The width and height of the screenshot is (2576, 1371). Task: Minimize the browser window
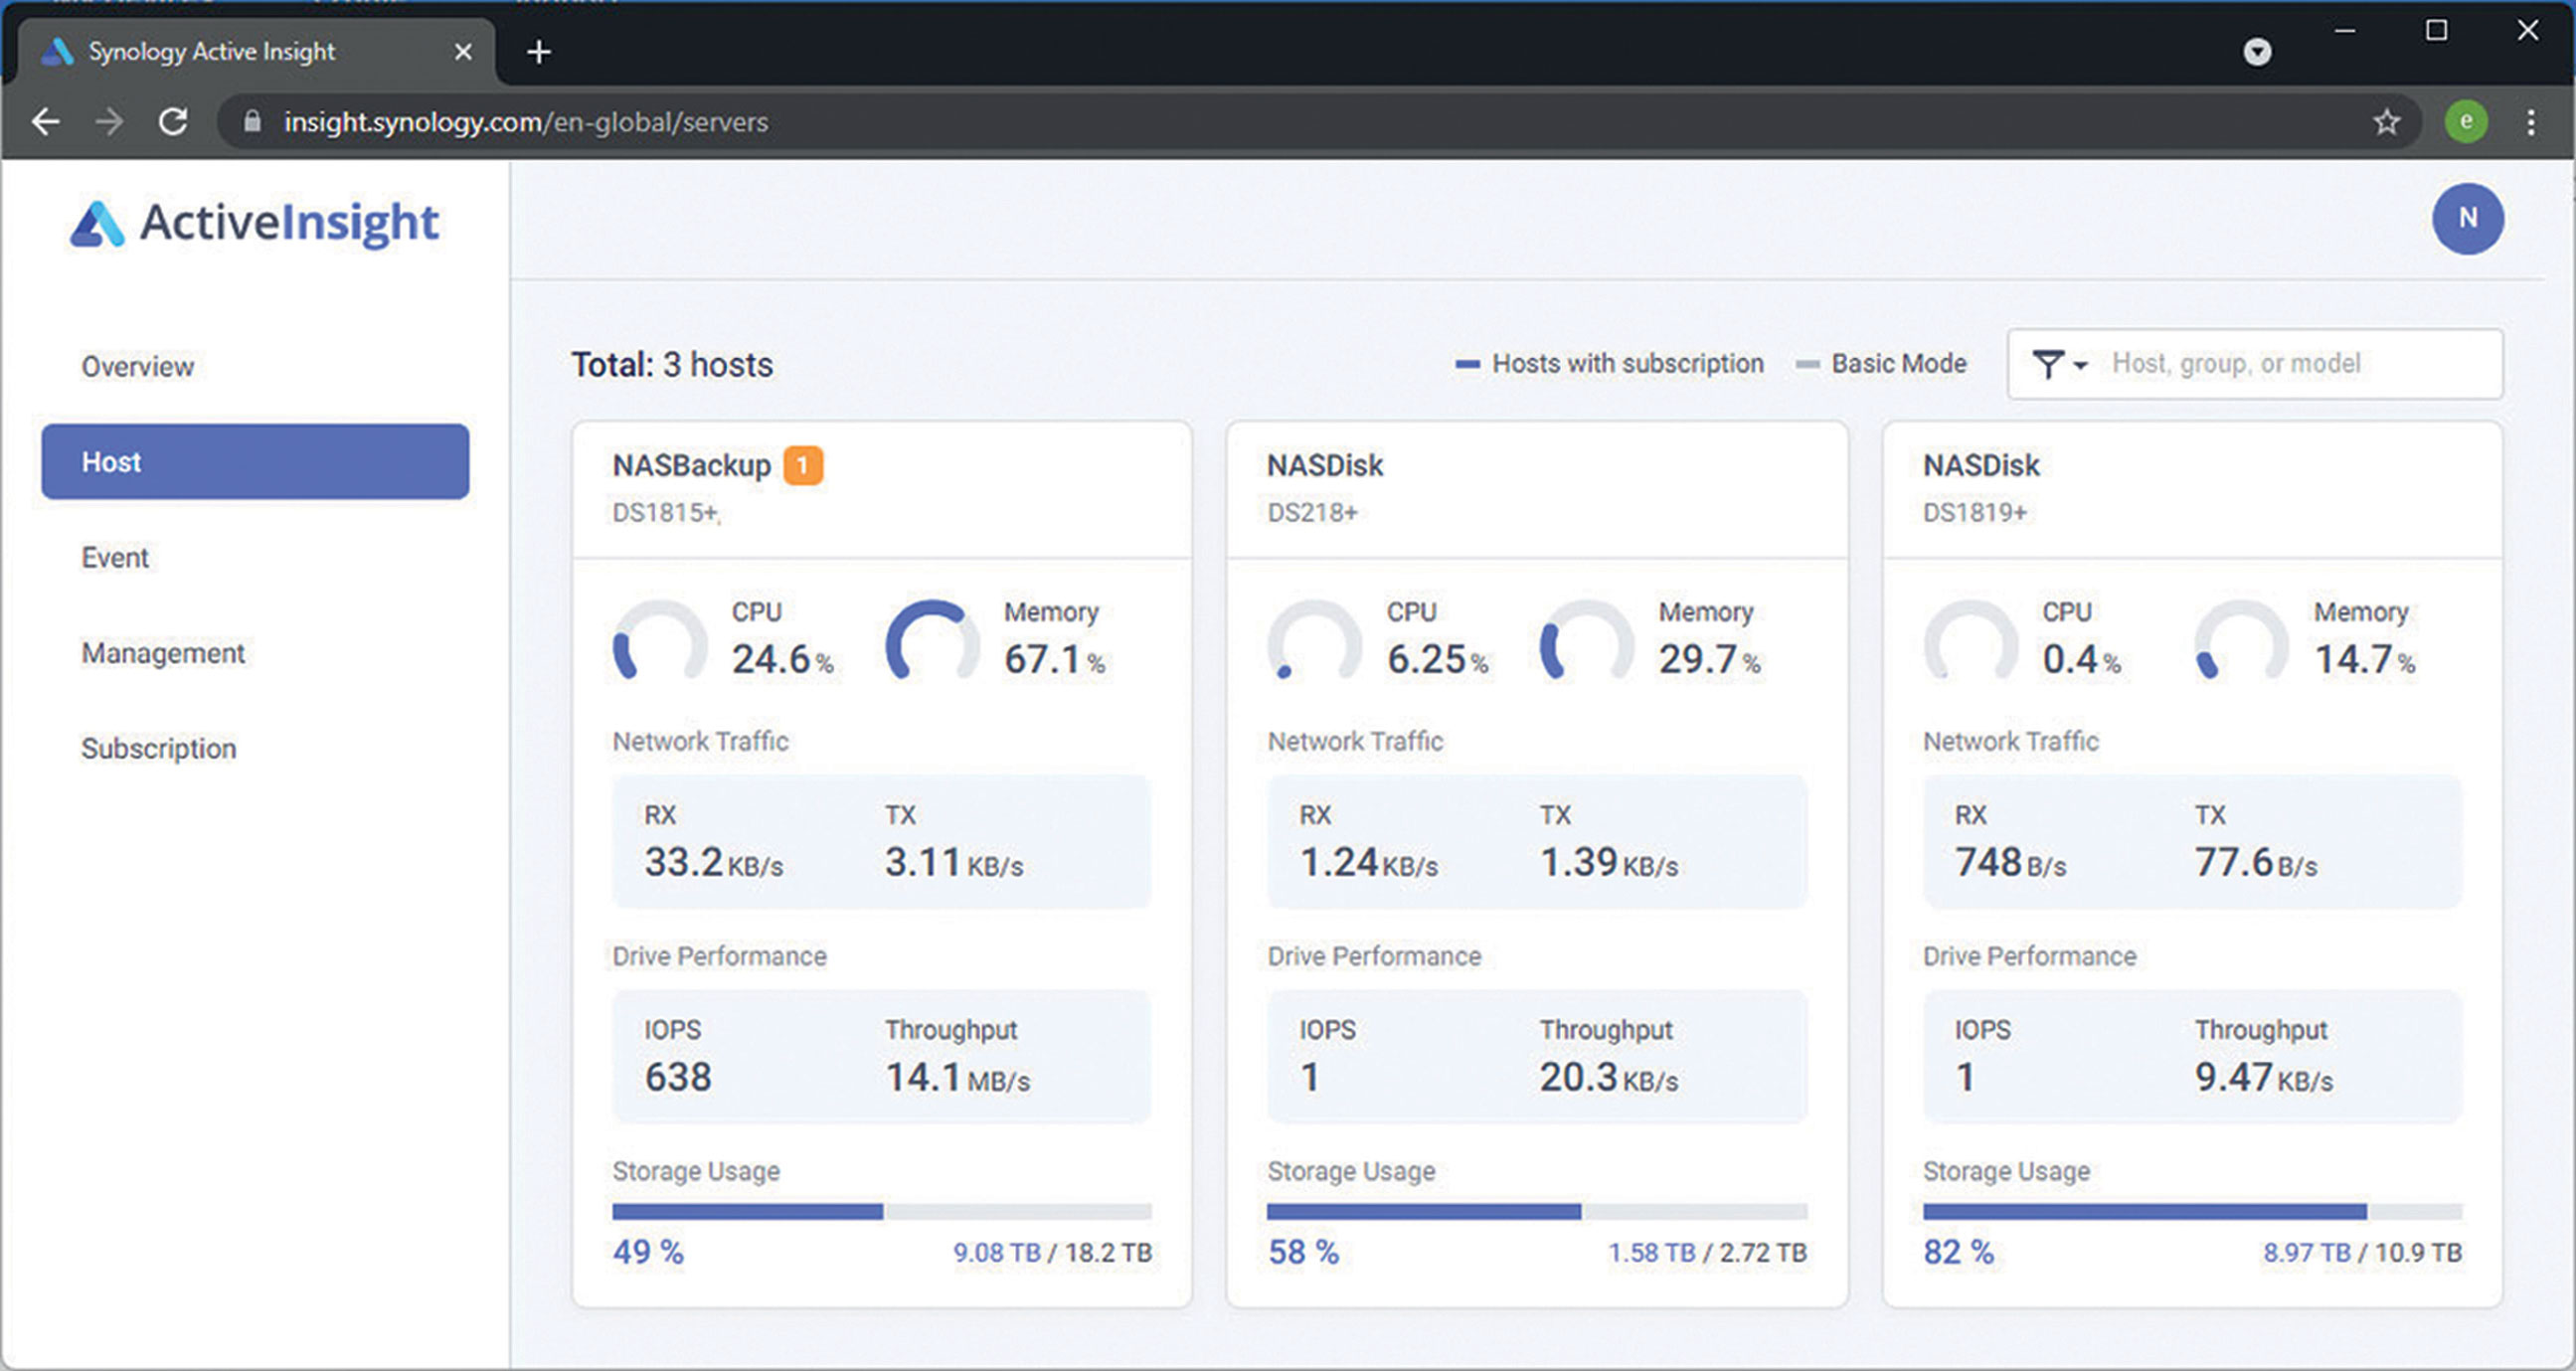(x=2345, y=31)
